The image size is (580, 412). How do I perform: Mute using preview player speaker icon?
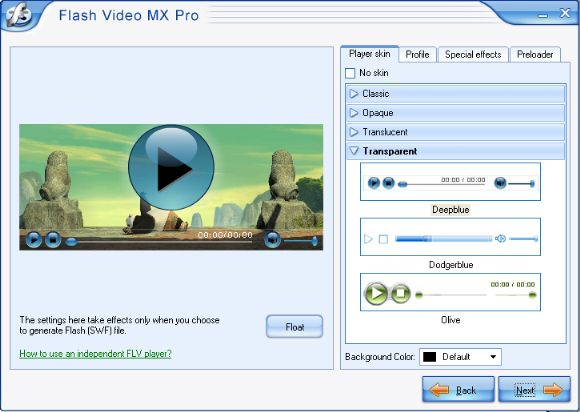(272, 240)
